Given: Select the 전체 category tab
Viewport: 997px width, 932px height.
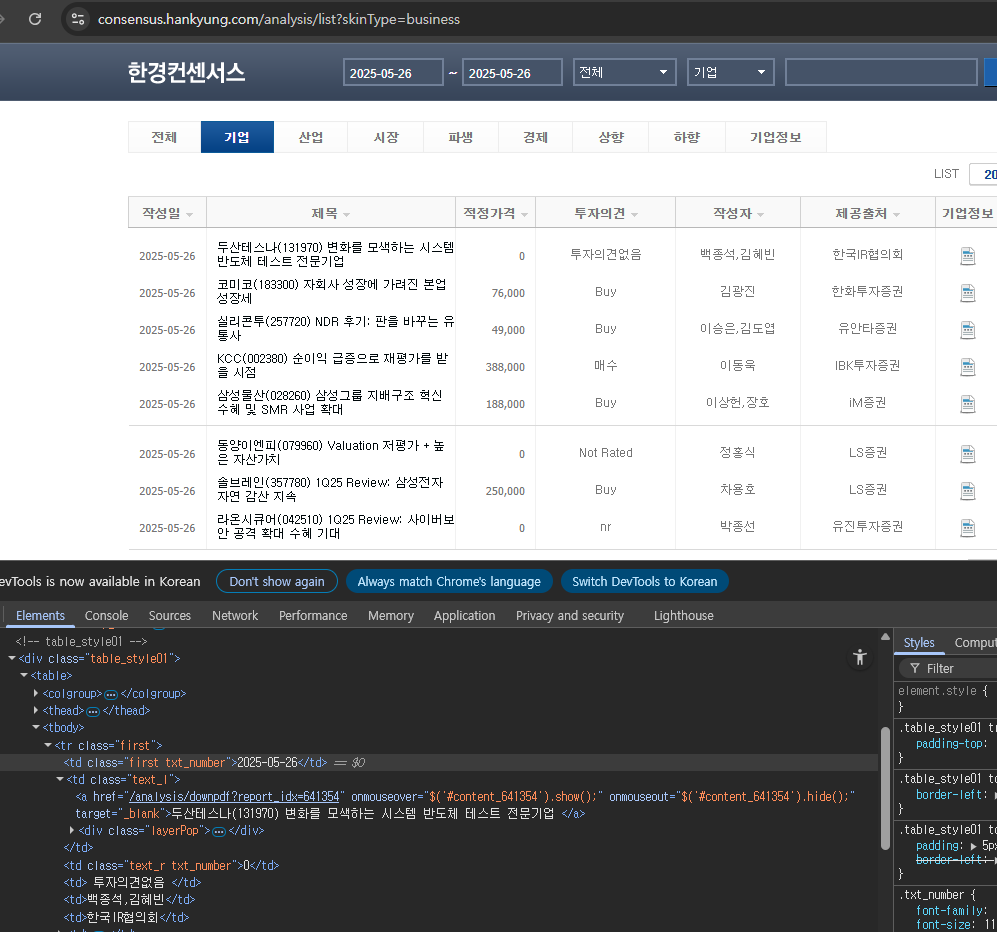Looking at the screenshot, I should tap(164, 137).
